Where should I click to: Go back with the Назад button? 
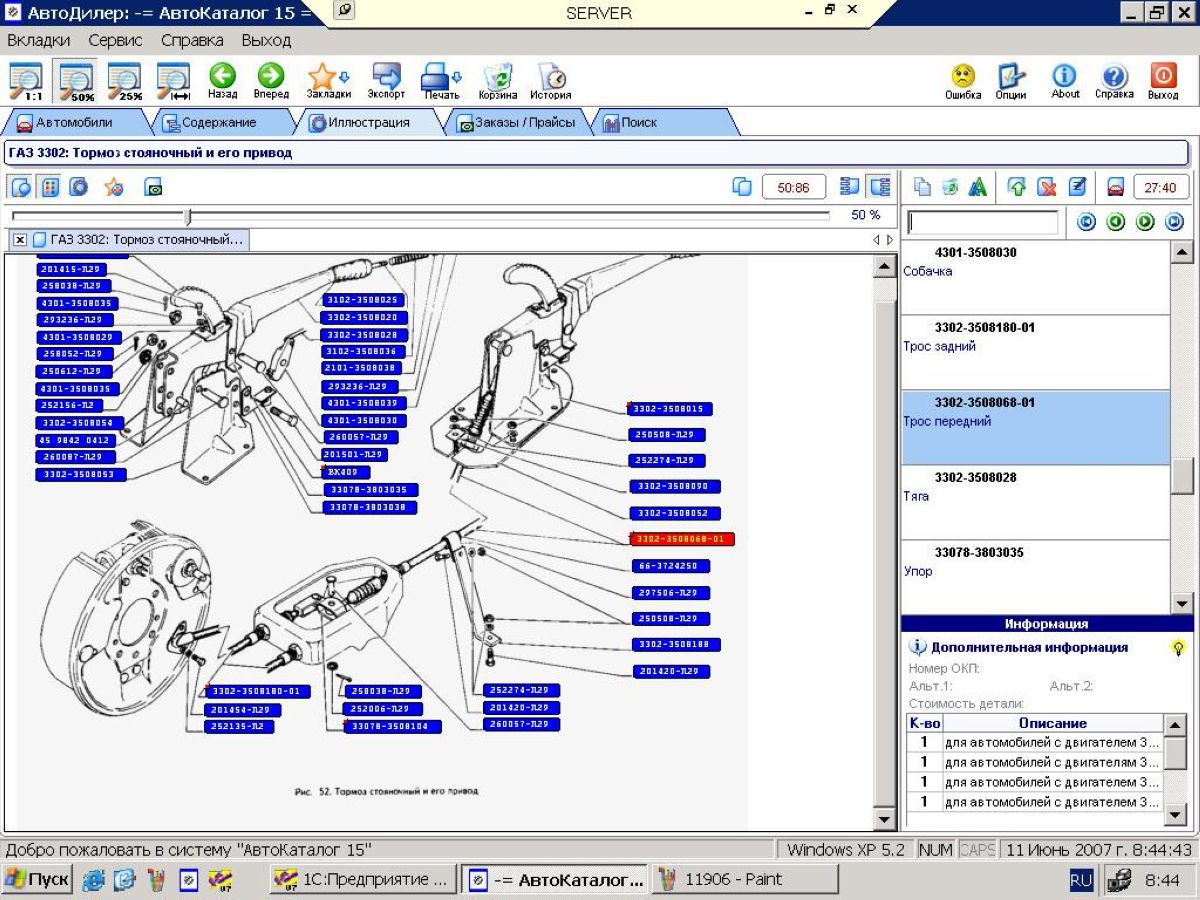click(222, 81)
